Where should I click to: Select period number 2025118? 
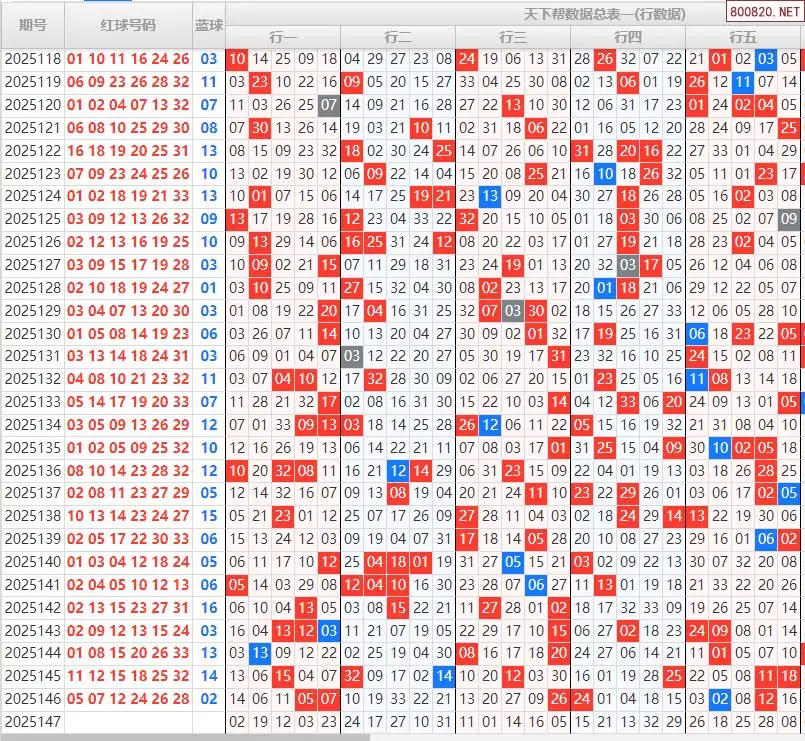click(x=33, y=59)
